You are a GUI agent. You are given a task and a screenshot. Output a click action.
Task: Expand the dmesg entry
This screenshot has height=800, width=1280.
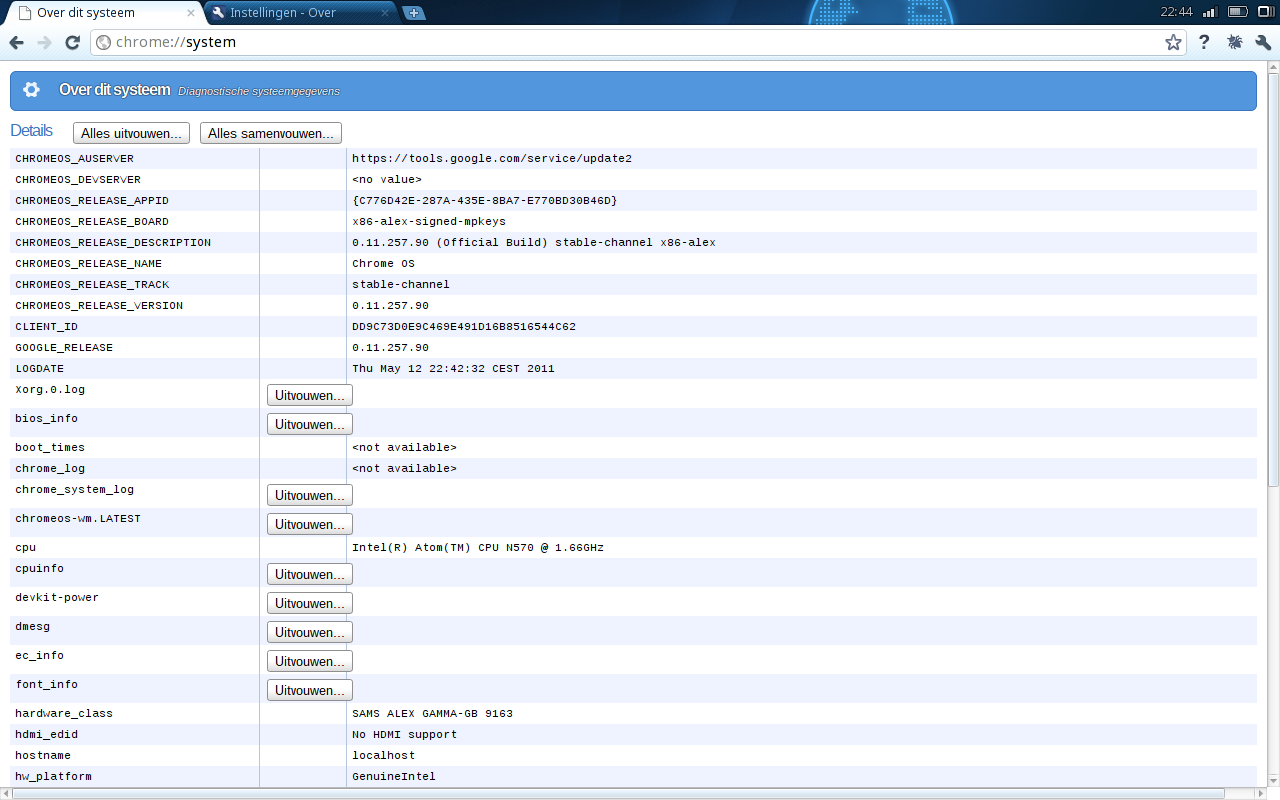pos(310,632)
